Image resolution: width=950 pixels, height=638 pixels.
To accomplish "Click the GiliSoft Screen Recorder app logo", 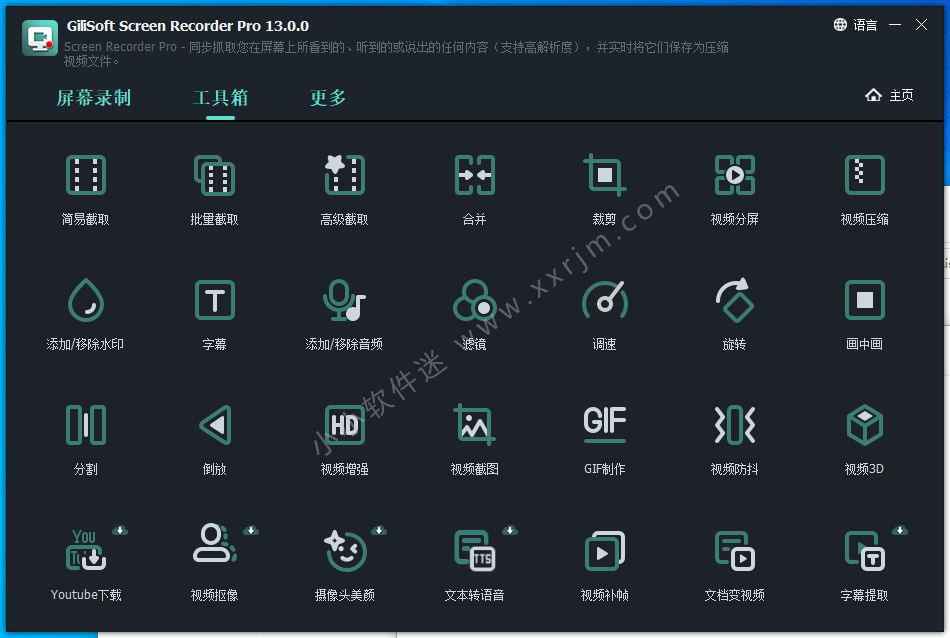I will point(40,38).
